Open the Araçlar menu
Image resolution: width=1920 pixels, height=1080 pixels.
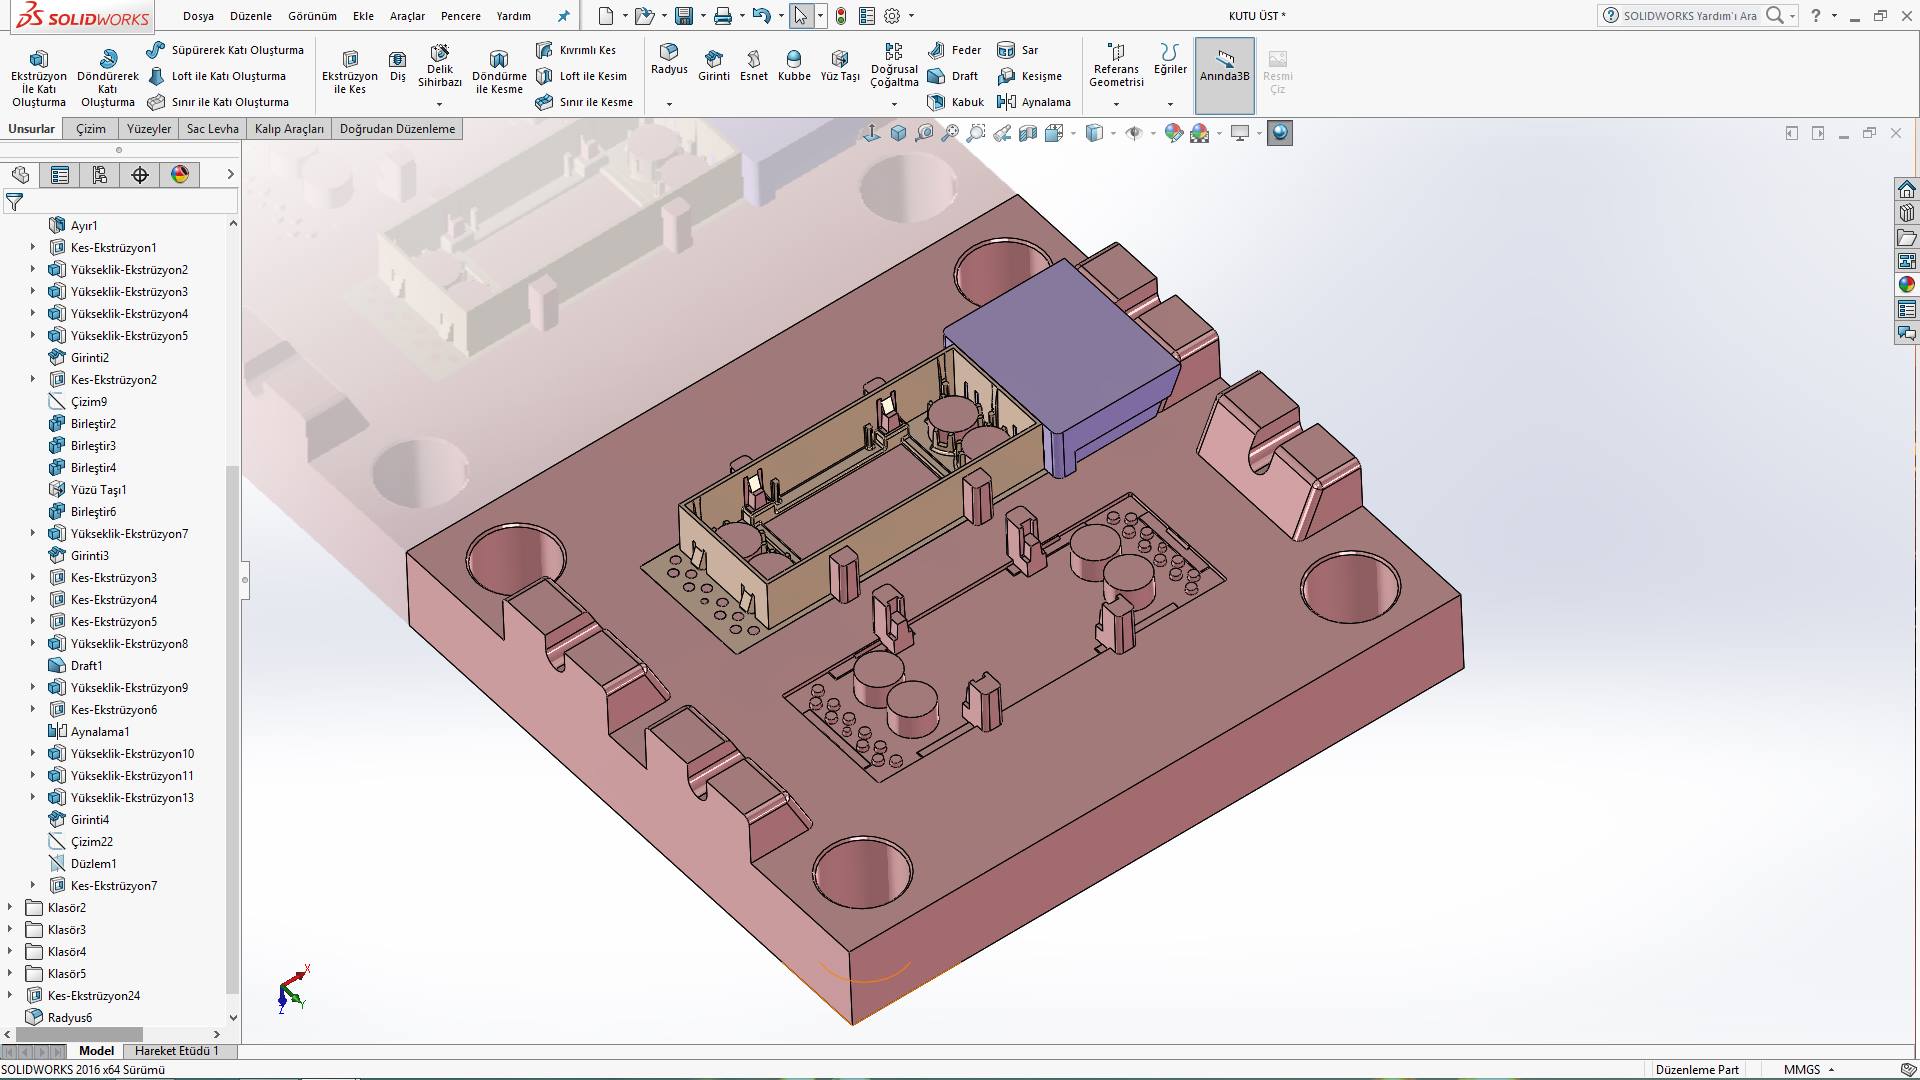[407, 16]
